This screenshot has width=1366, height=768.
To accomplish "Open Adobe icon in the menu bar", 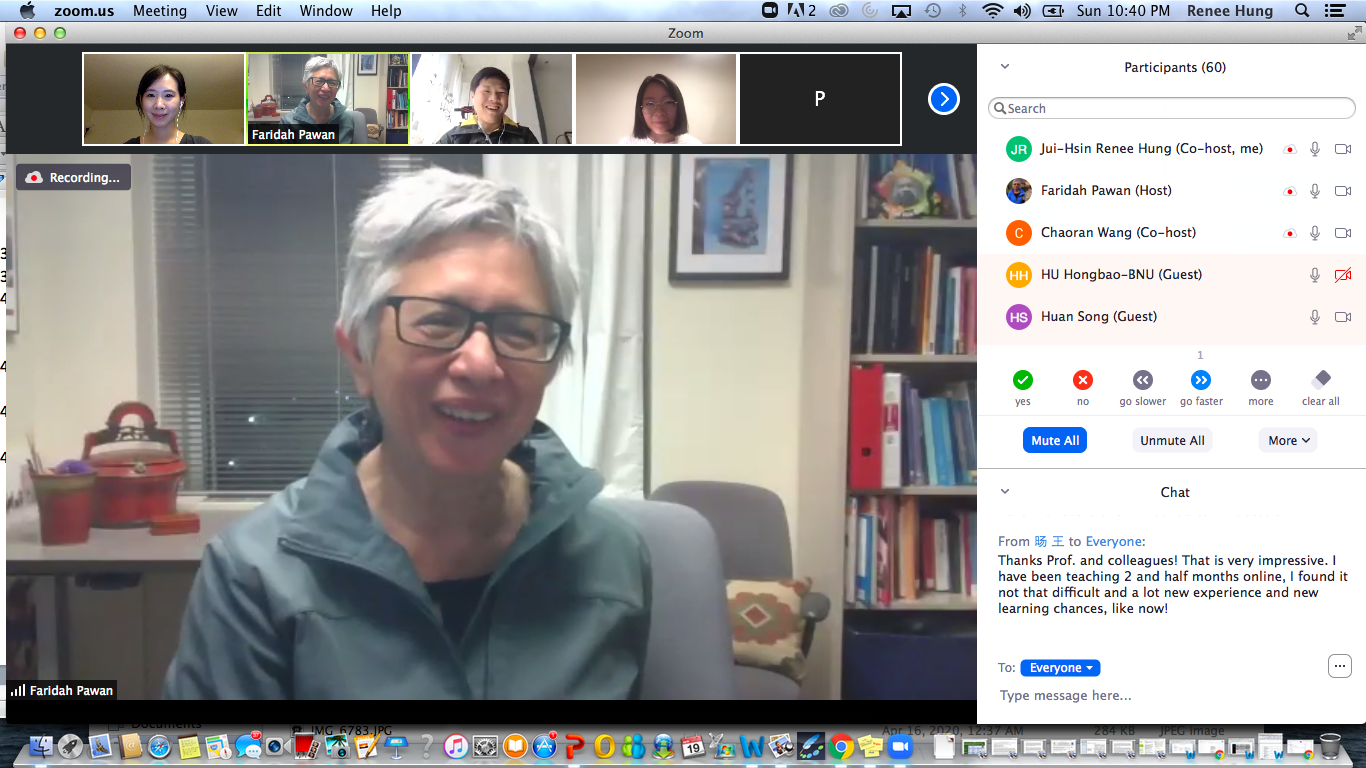I will (802, 11).
